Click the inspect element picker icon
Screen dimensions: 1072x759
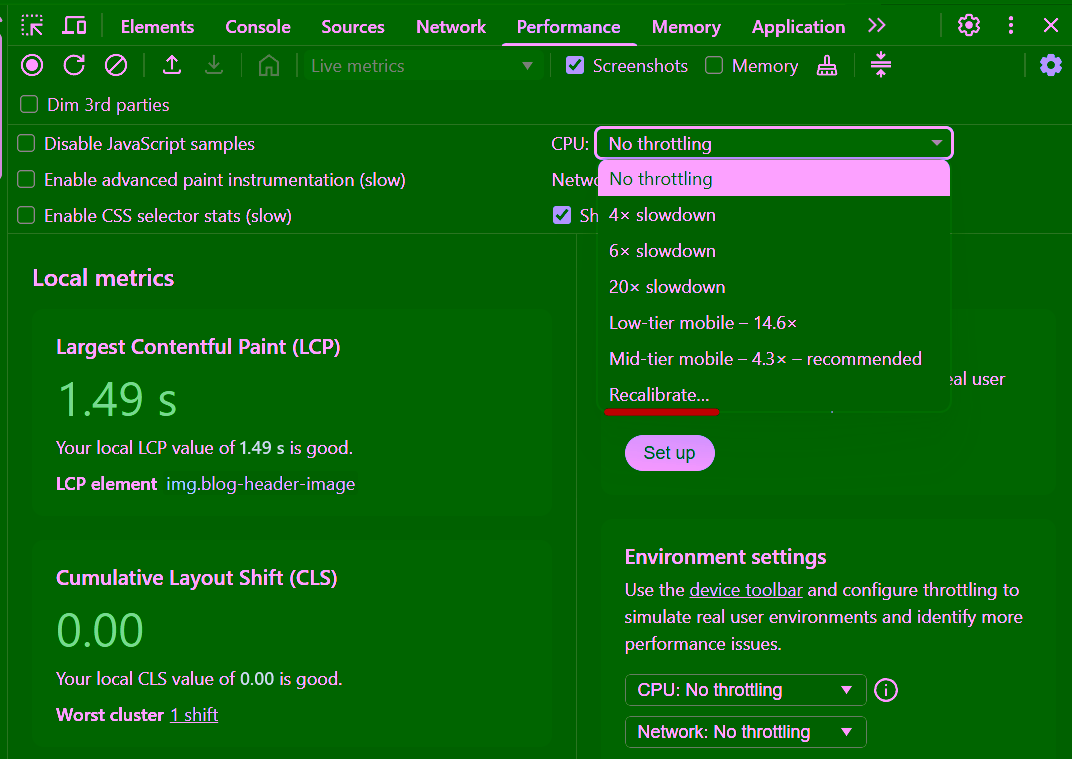click(32, 26)
